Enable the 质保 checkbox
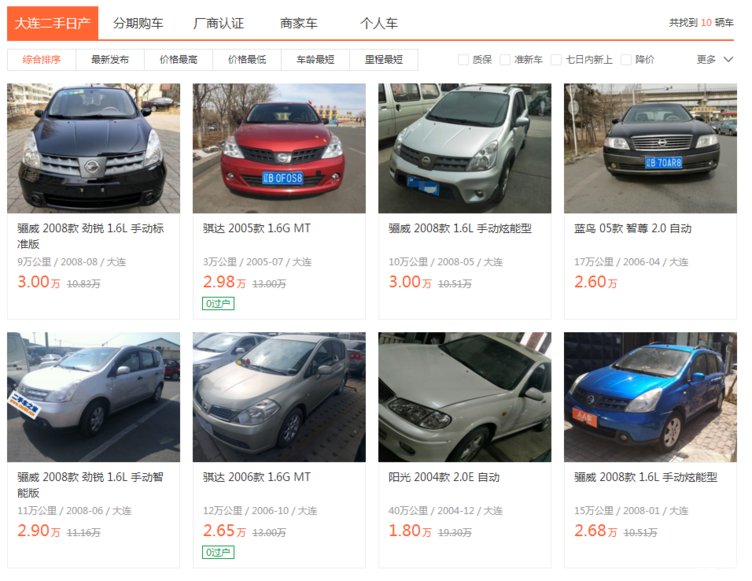The width and height of the screenshot is (752, 581). click(x=463, y=59)
